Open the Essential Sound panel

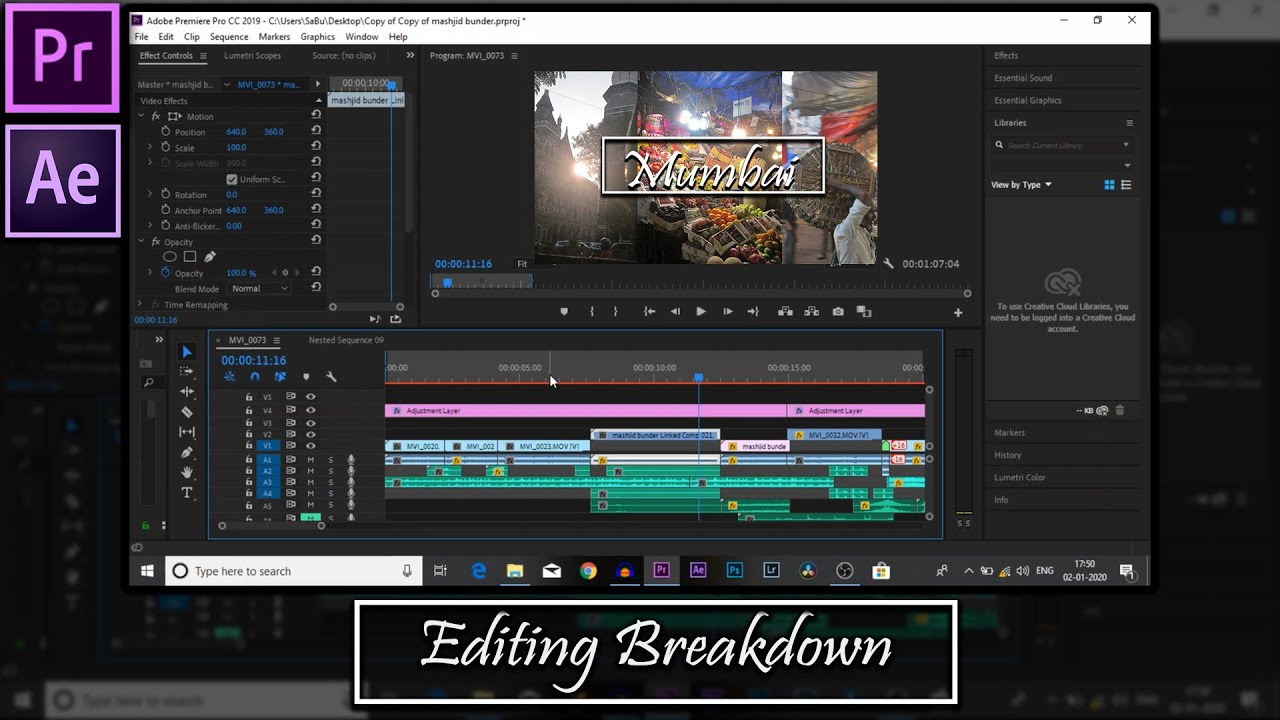tap(1023, 78)
